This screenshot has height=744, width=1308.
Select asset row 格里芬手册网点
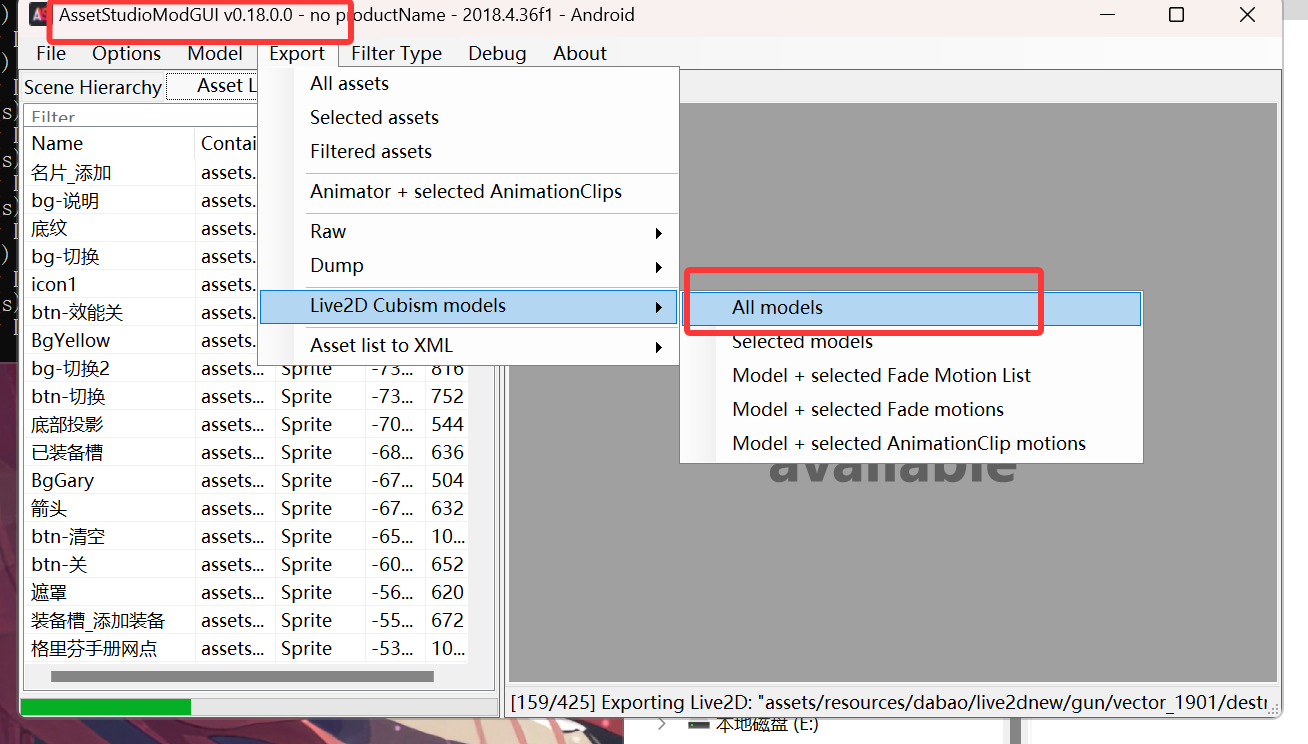coord(246,649)
